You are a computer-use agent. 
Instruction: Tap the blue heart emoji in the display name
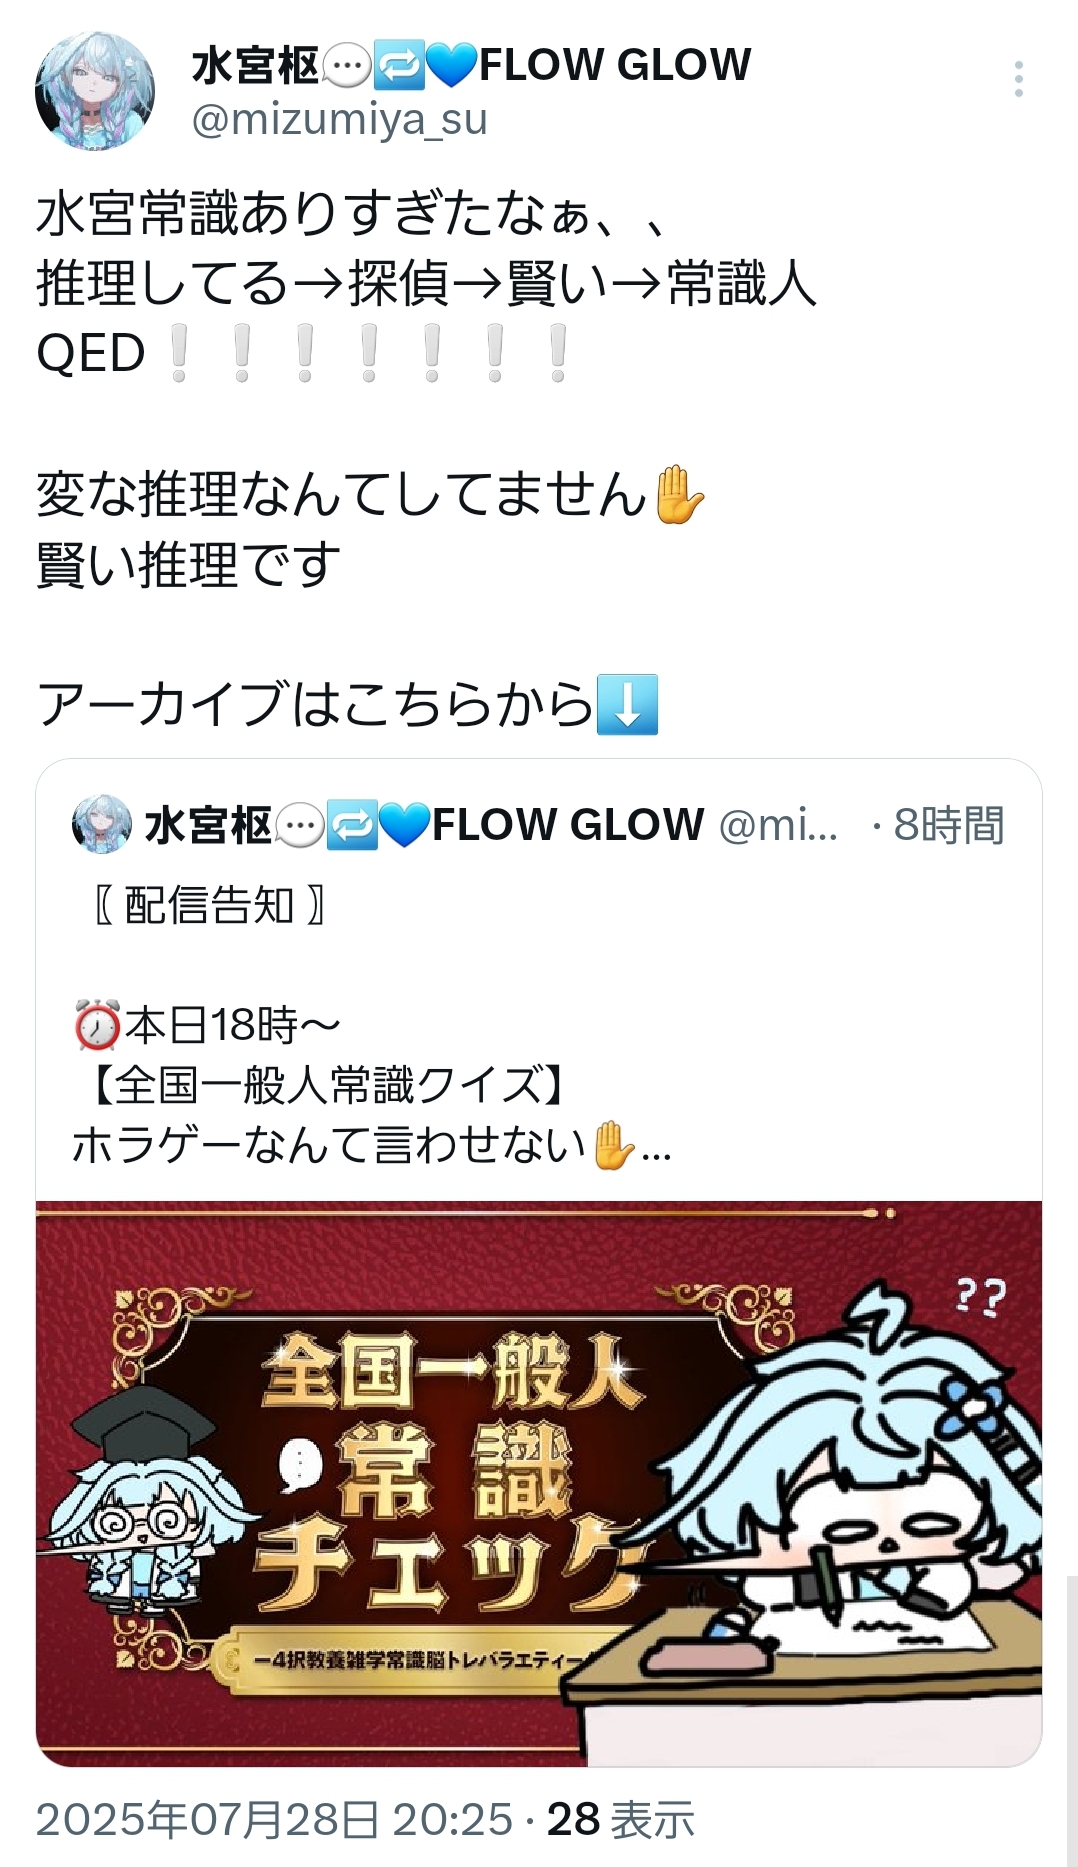pos(452,65)
